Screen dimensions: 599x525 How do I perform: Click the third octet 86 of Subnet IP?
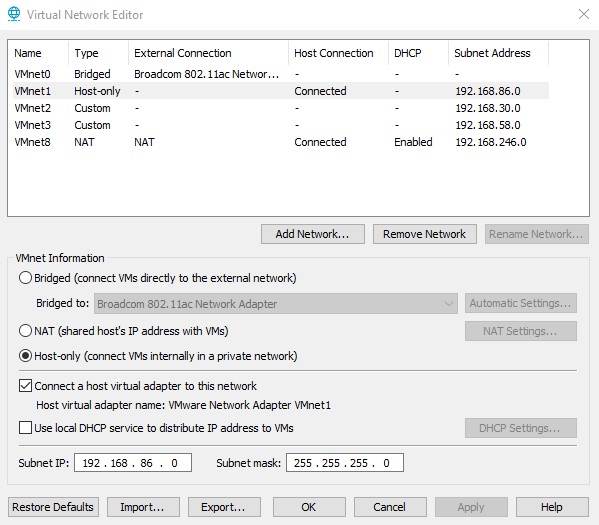[146, 463]
